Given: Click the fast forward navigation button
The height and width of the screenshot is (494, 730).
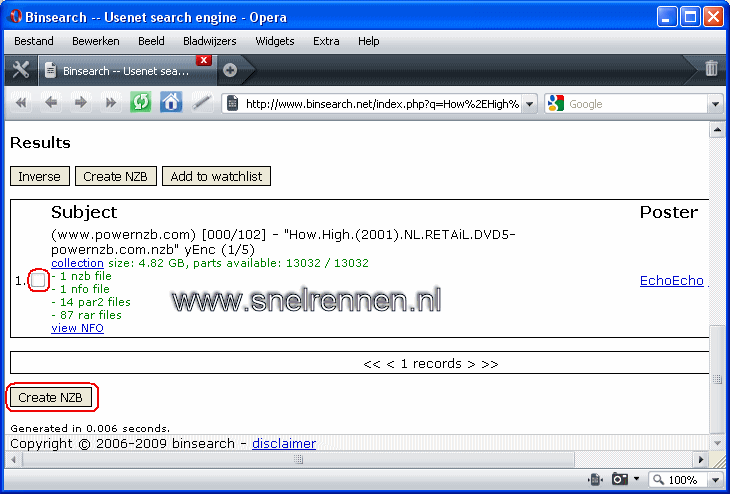Looking at the screenshot, I should click(x=110, y=103).
